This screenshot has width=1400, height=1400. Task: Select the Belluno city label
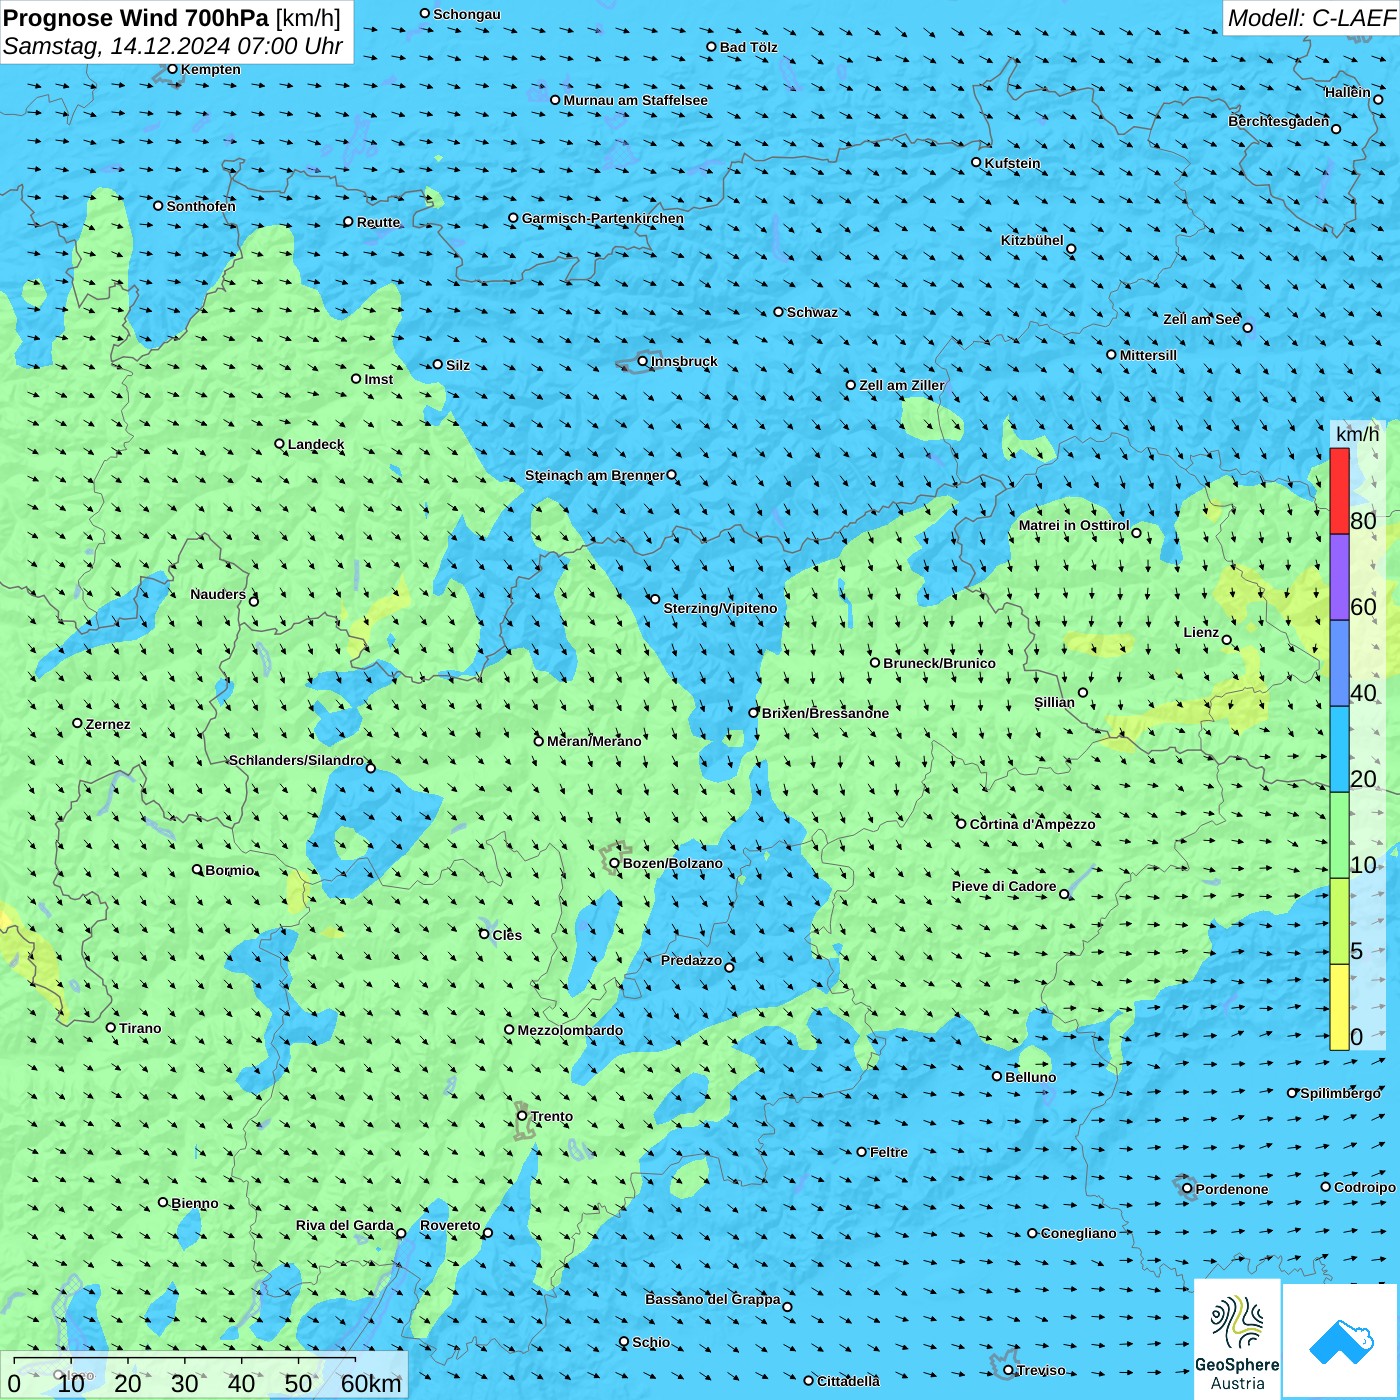[x=1031, y=1077]
